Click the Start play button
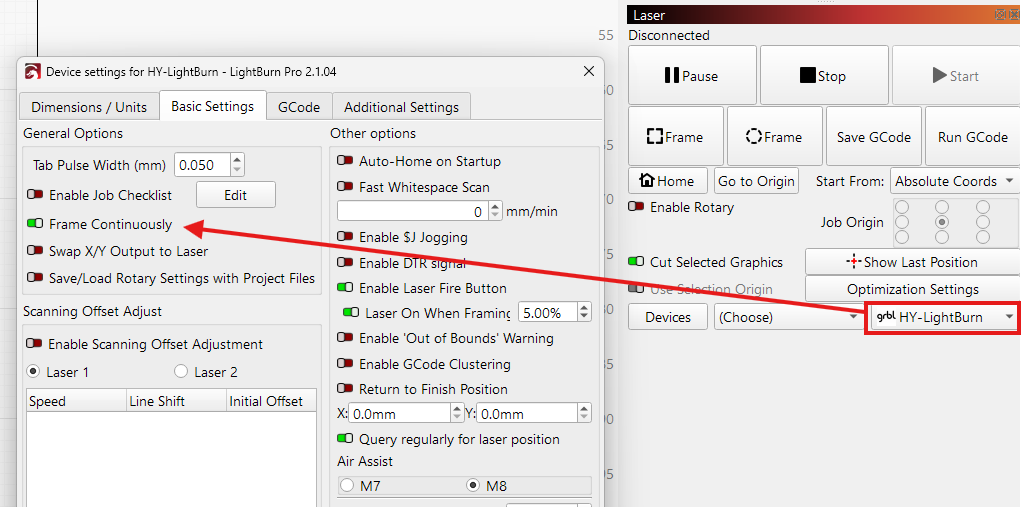The width and height of the screenshot is (1022, 507). coord(956,76)
